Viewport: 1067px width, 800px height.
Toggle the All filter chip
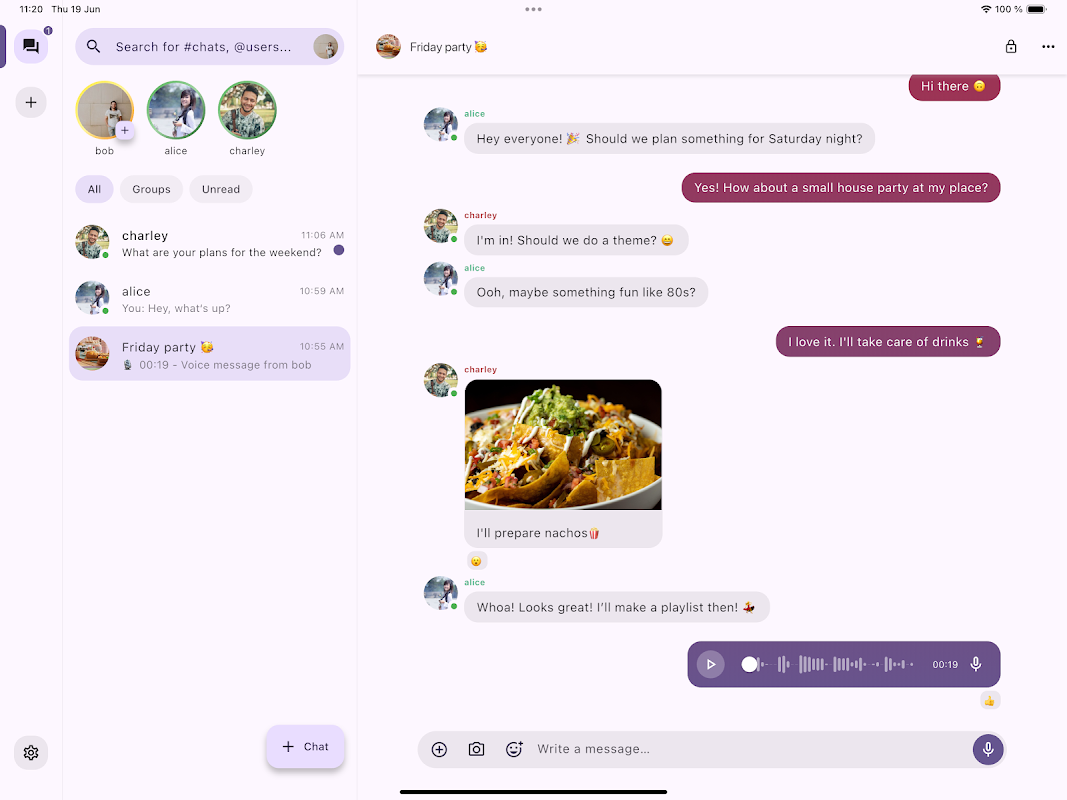94,189
